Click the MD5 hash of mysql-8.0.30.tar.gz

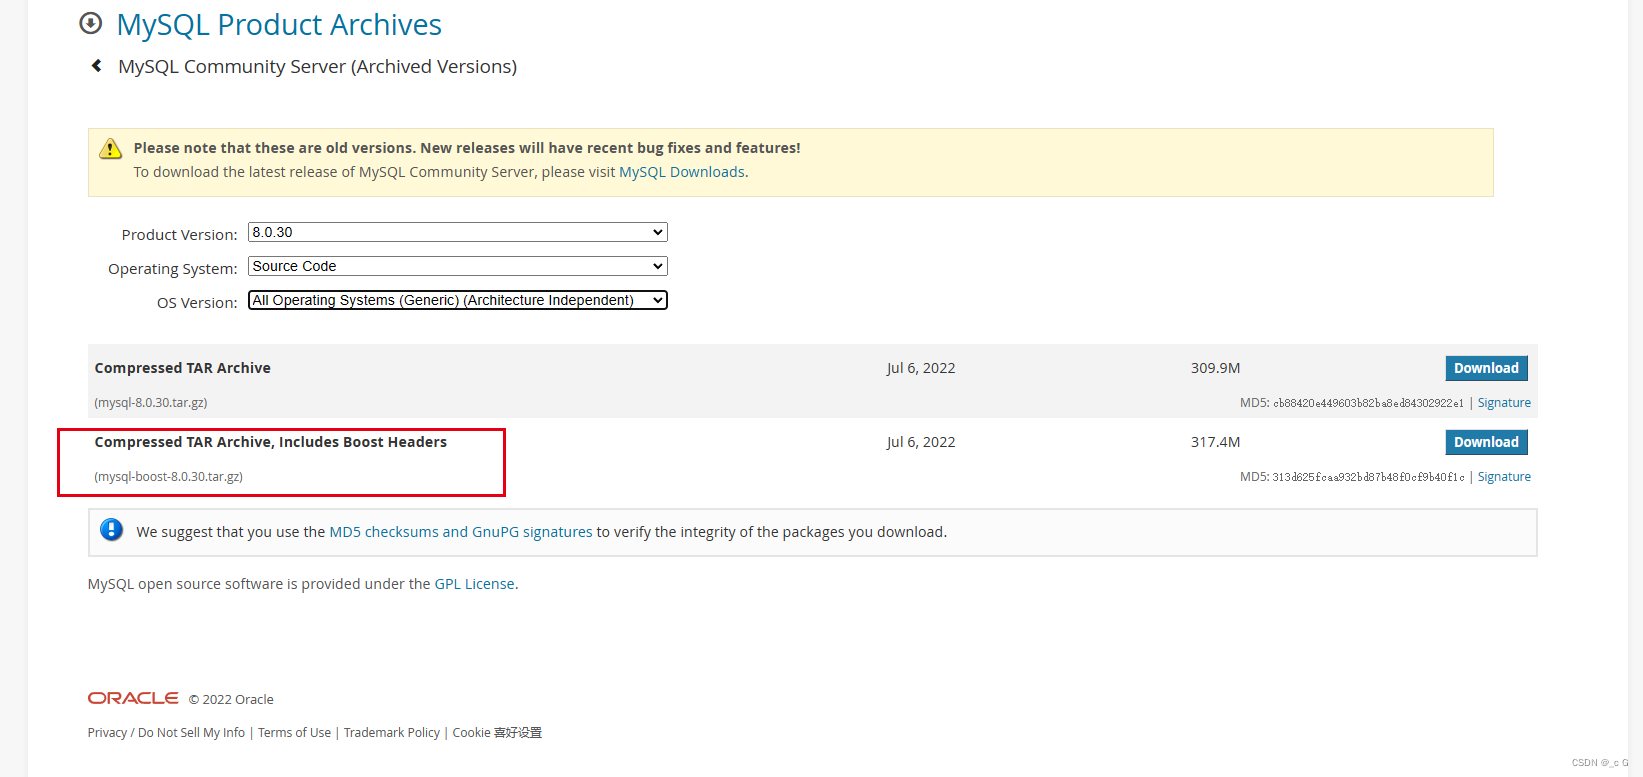click(x=1368, y=403)
